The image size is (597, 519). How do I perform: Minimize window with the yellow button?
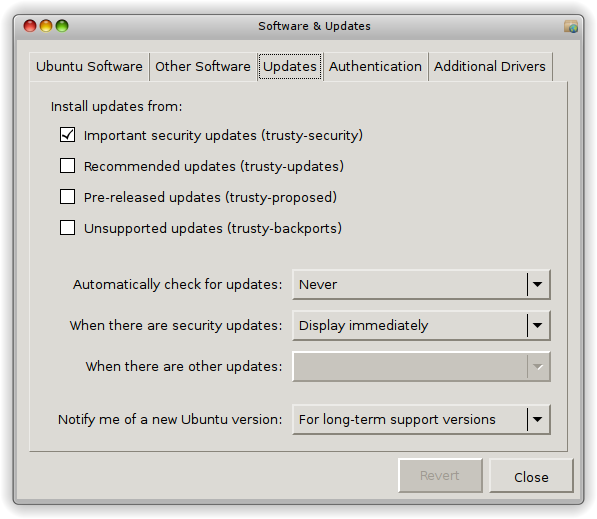click(46, 26)
